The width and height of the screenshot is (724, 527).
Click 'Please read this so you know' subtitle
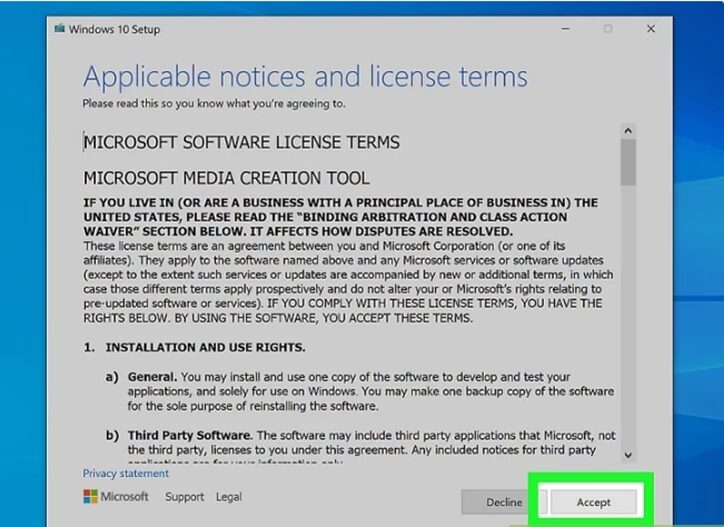tap(214, 103)
